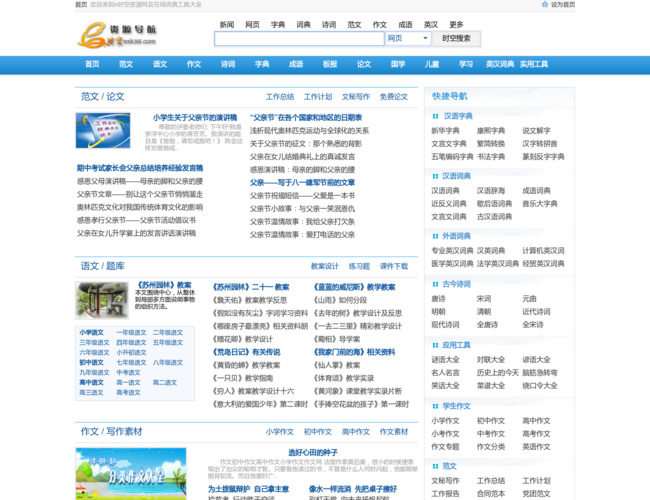This screenshot has height=500, width=650.
Task: Open 绕口令大全 link
Action: pyautogui.click(x=540, y=386)
